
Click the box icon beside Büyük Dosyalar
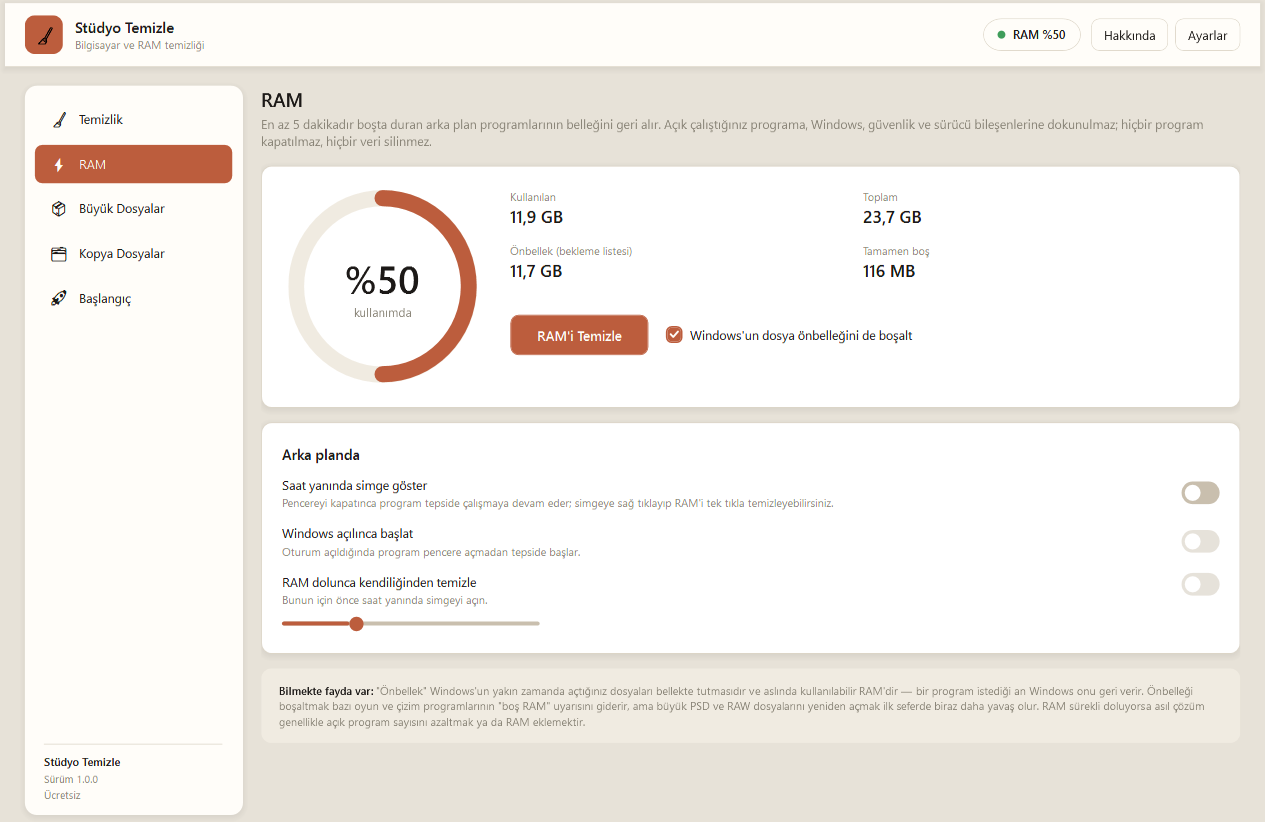point(59,209)
